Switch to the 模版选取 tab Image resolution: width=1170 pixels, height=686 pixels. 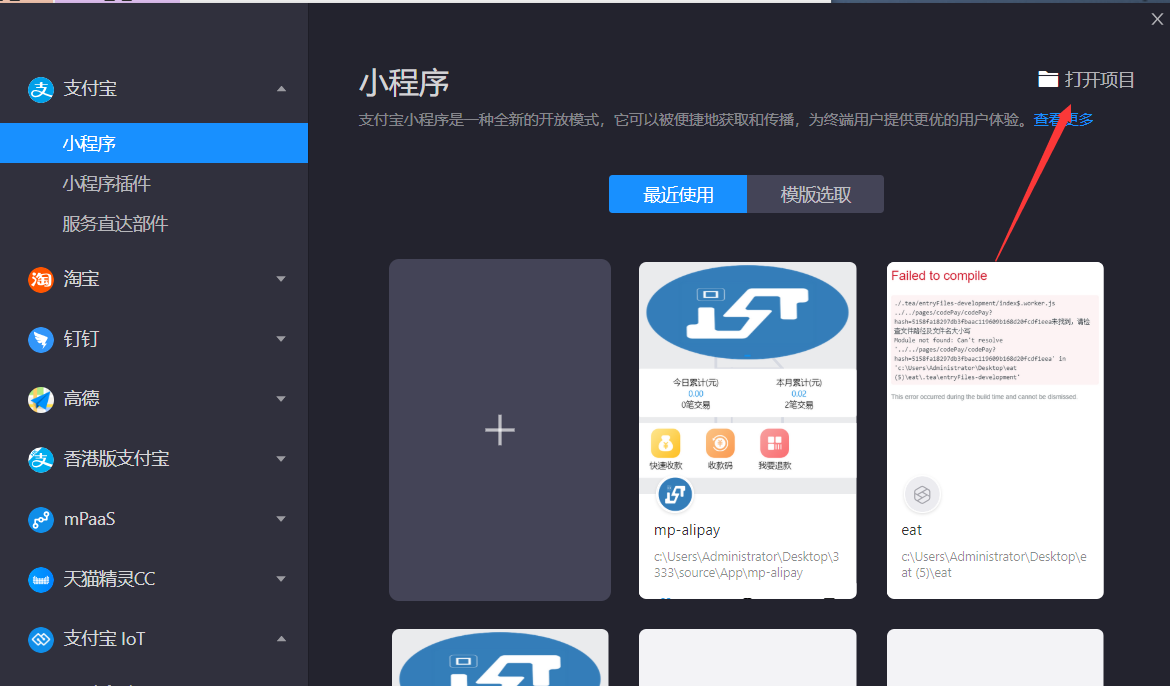click(816, 194)
